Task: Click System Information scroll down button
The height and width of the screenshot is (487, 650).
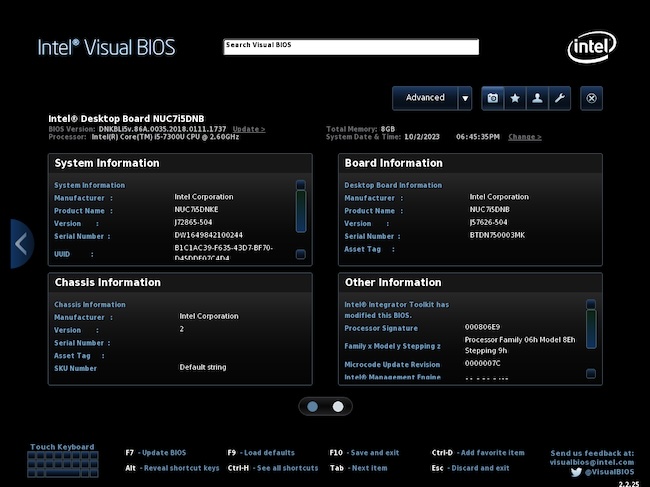Action: coord(301,254)
